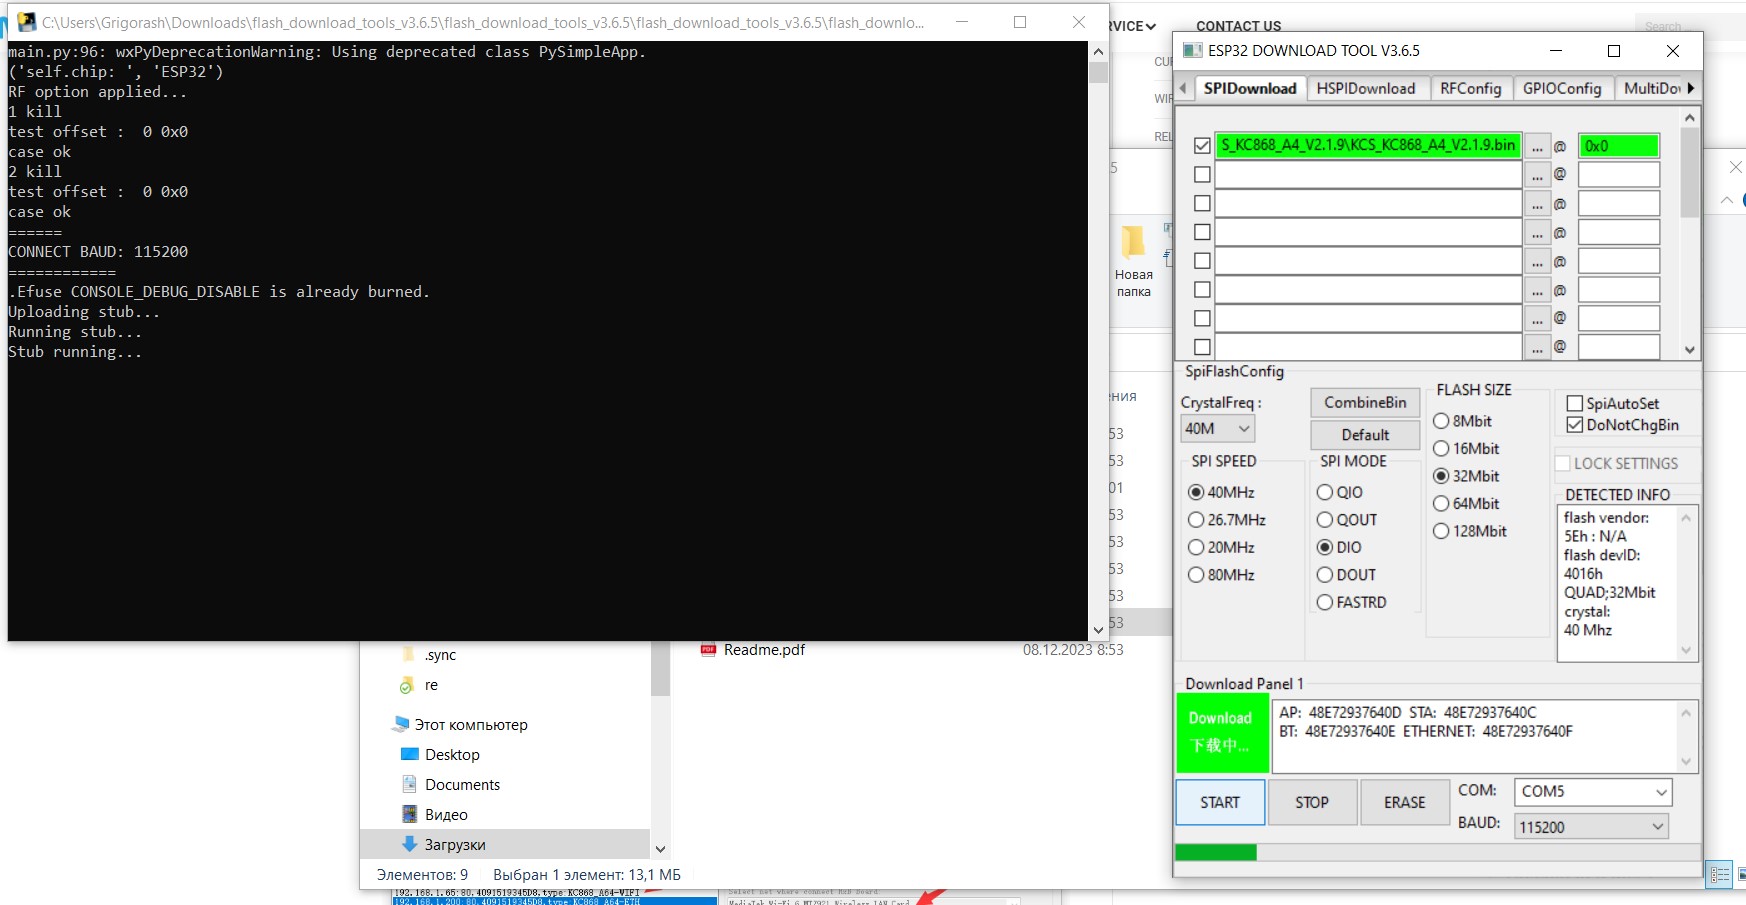Open the CrystalFreq 40M dropdown
This screenshot has width=1746, height=905.
1217,428
